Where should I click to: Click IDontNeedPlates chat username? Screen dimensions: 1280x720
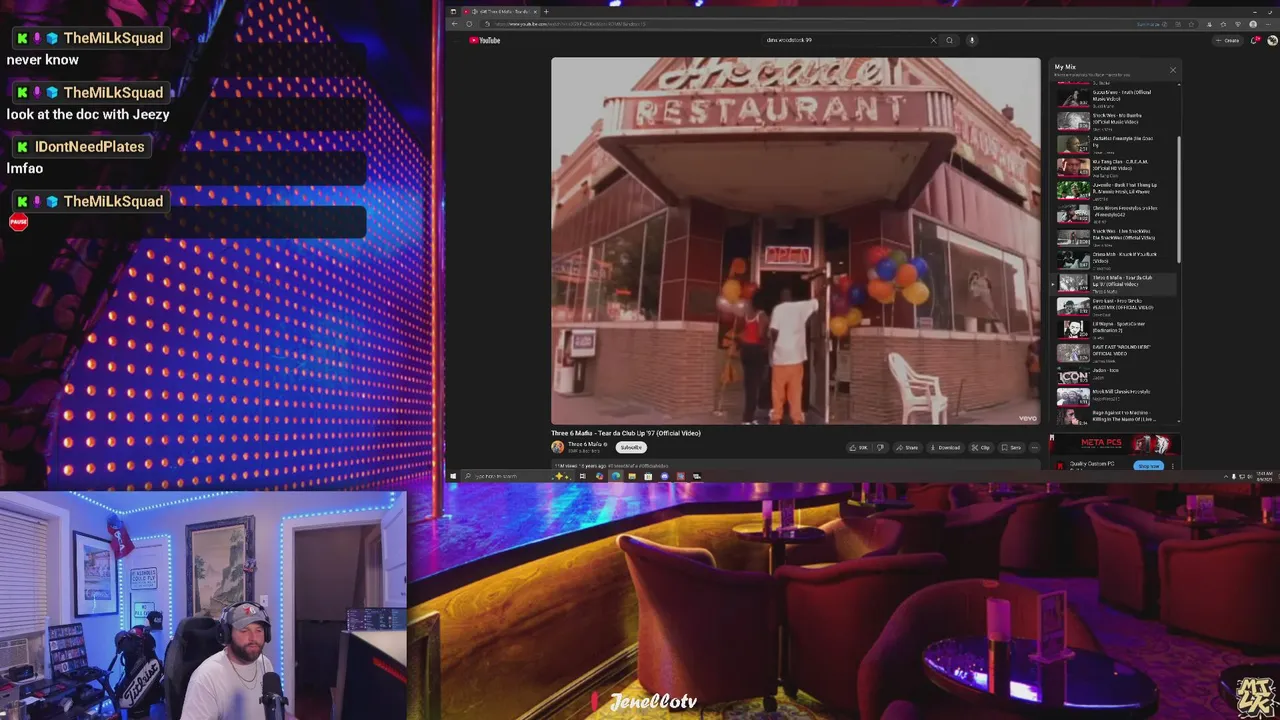point(90,147)
